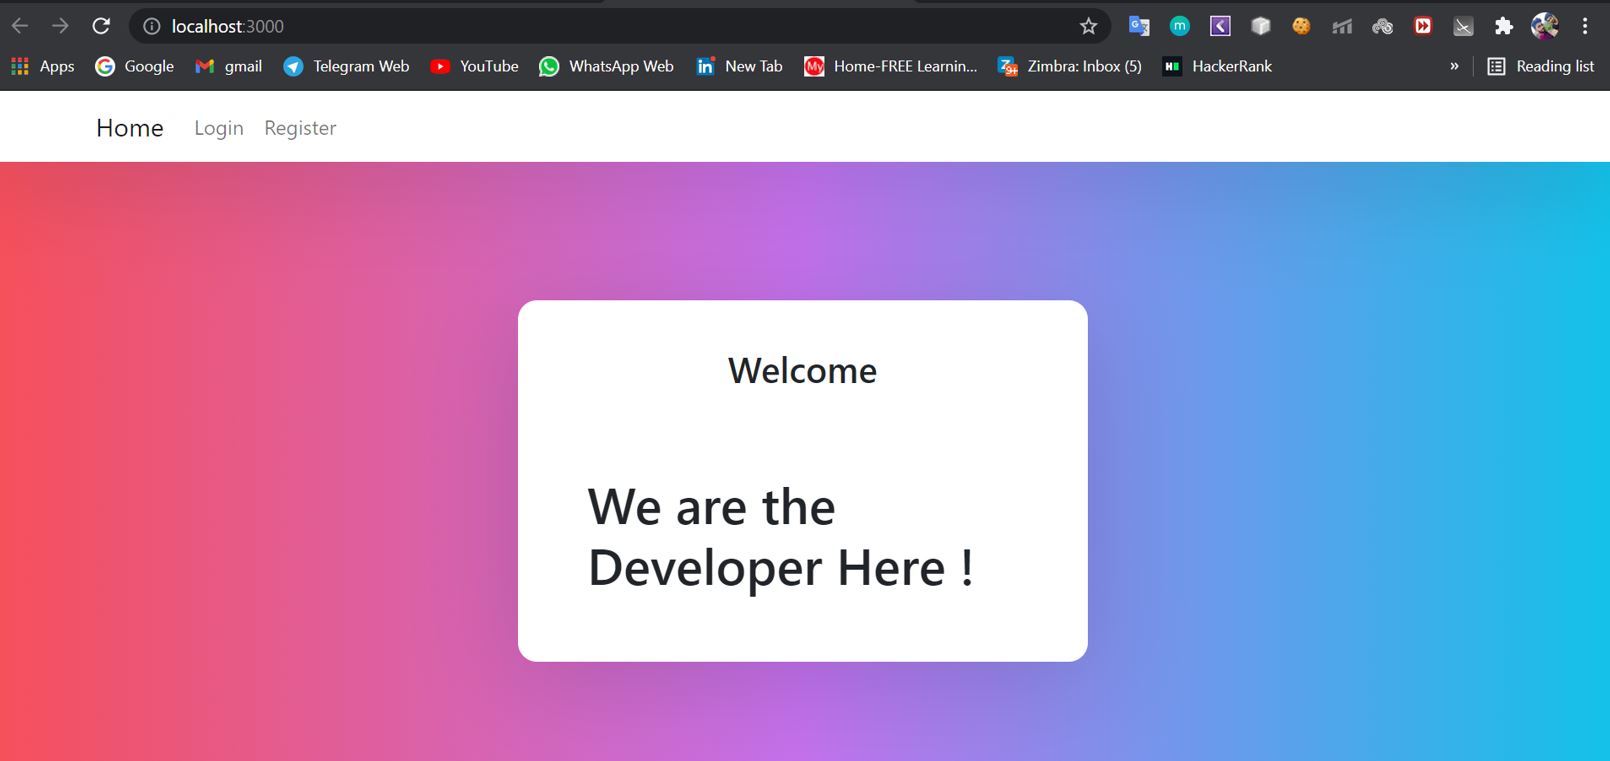Open the Reading list panel
1610x761 pixels.
coord(1541,66)
